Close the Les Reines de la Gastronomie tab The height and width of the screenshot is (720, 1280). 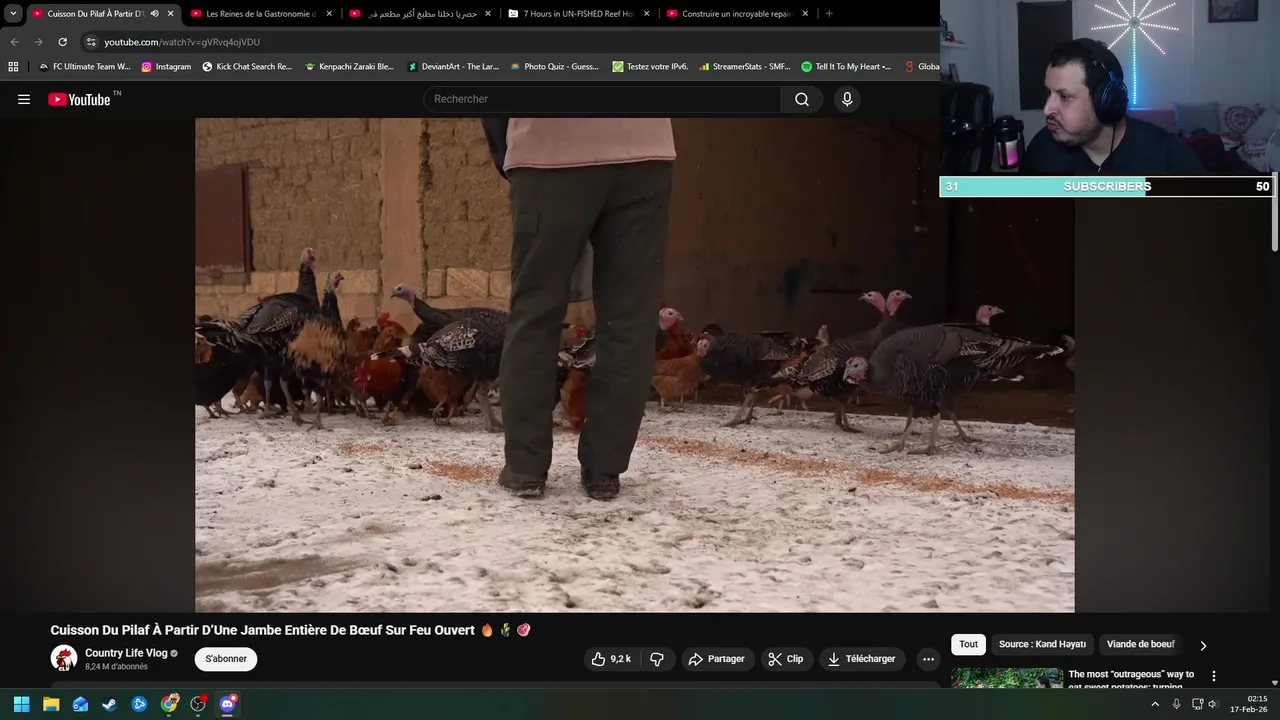(329, 14)
